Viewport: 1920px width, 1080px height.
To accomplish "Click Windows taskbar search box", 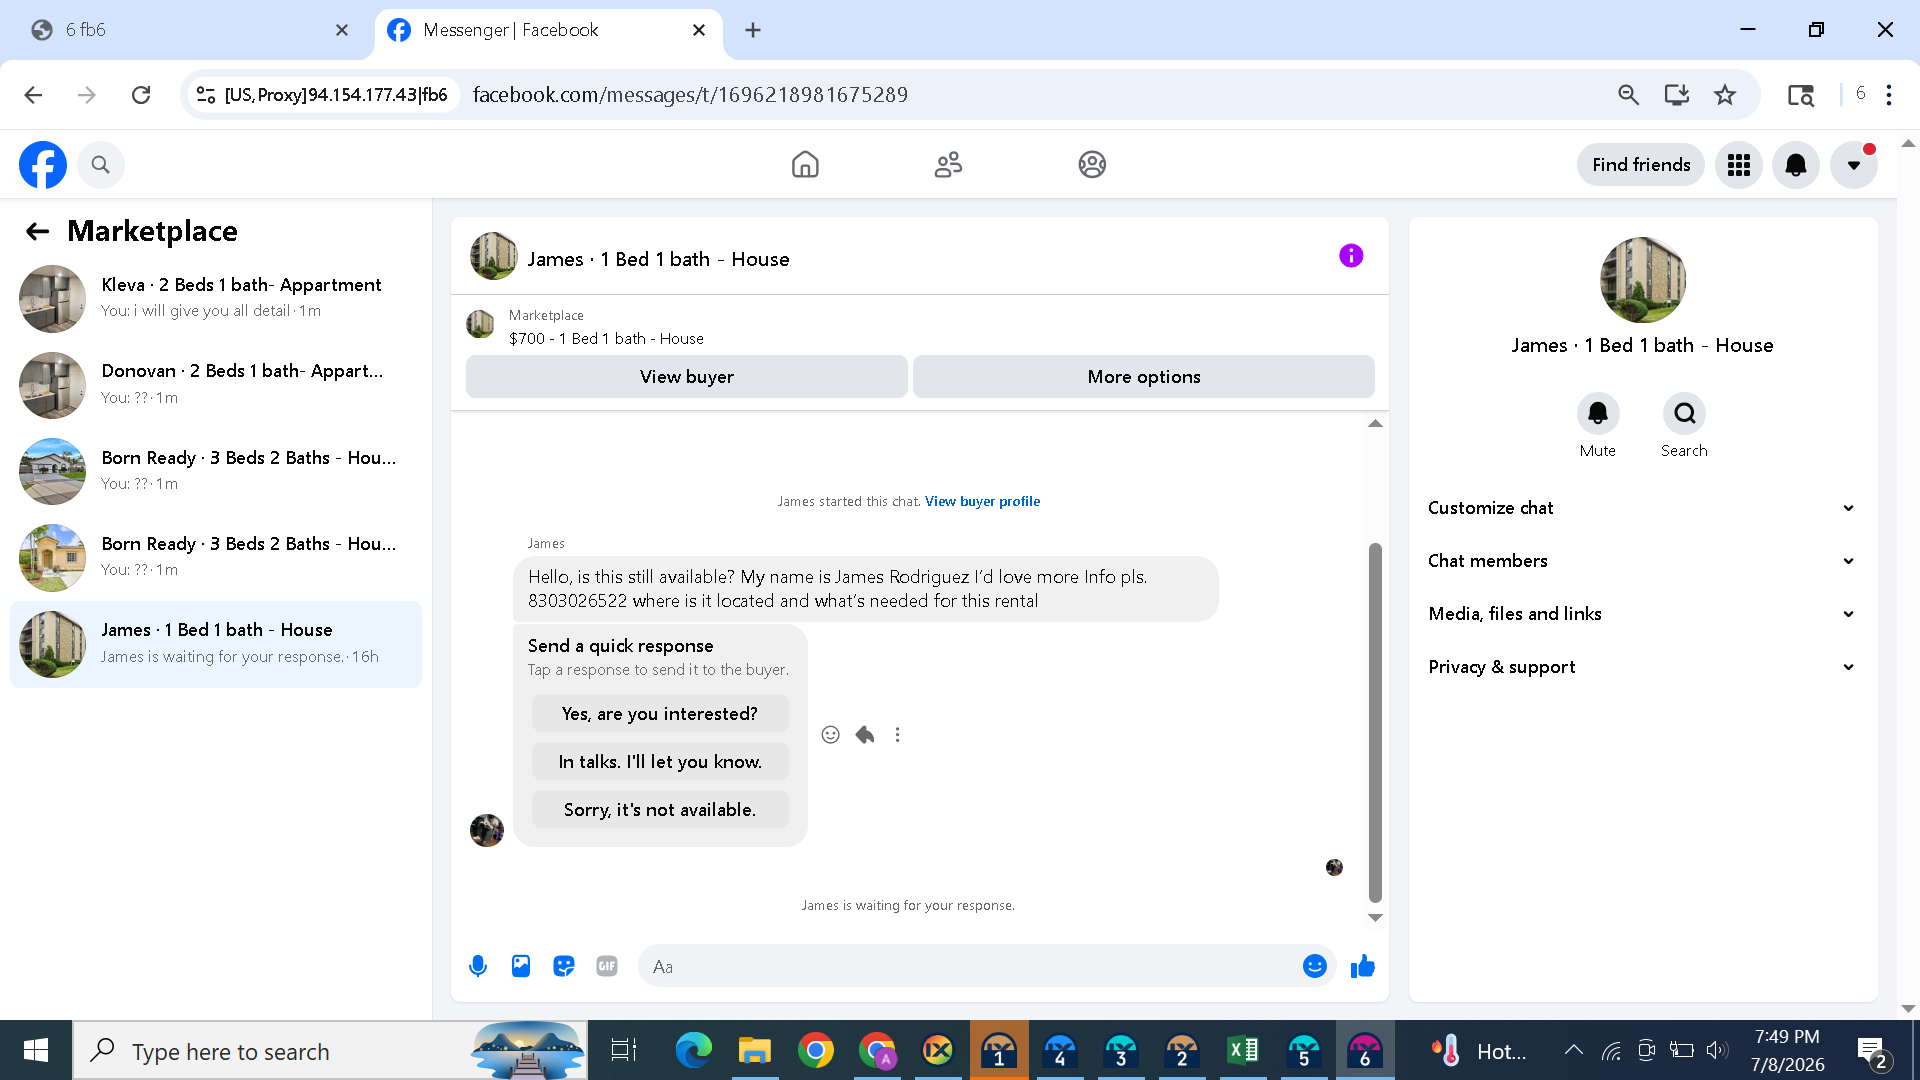I will click(x=330, y=1050).
